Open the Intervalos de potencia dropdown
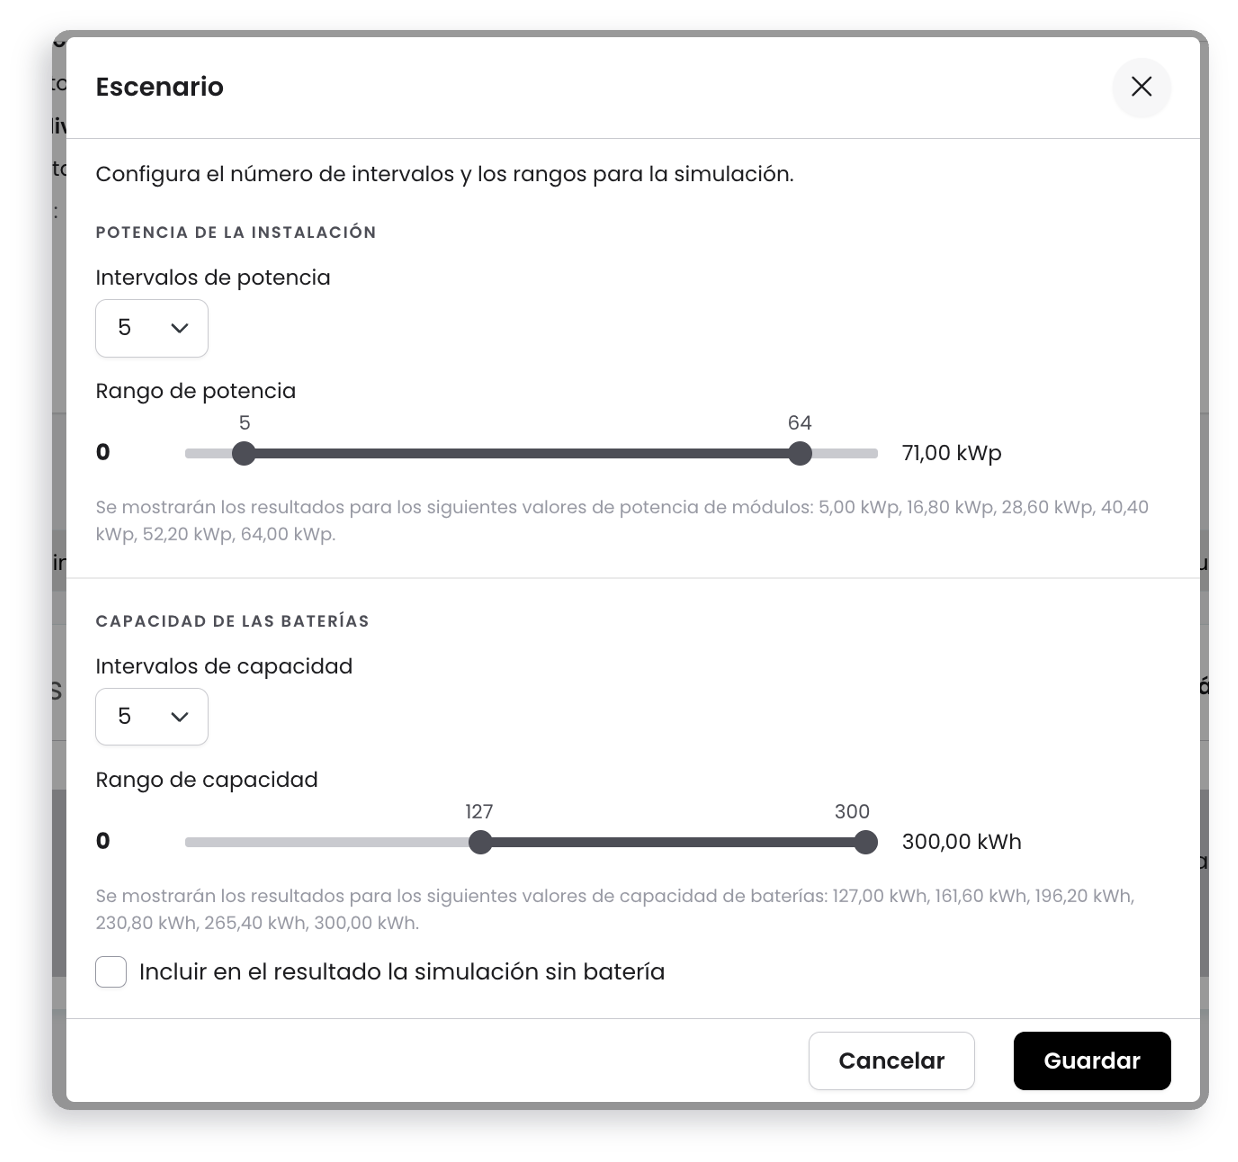 click(x=152, y=328)
